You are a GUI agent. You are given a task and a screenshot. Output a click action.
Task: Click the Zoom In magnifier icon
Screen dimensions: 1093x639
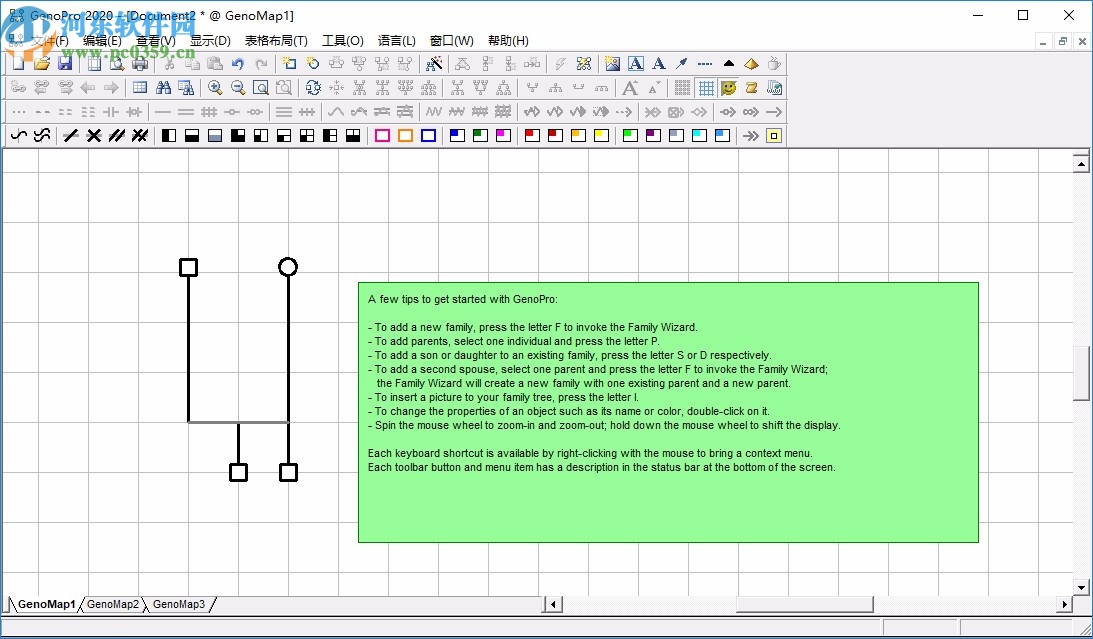(x=215, y=88)
